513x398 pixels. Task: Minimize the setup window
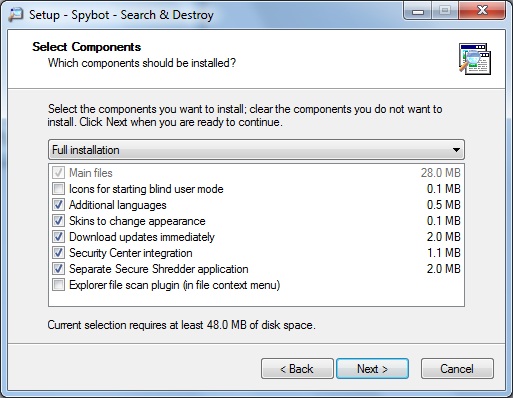418,11
